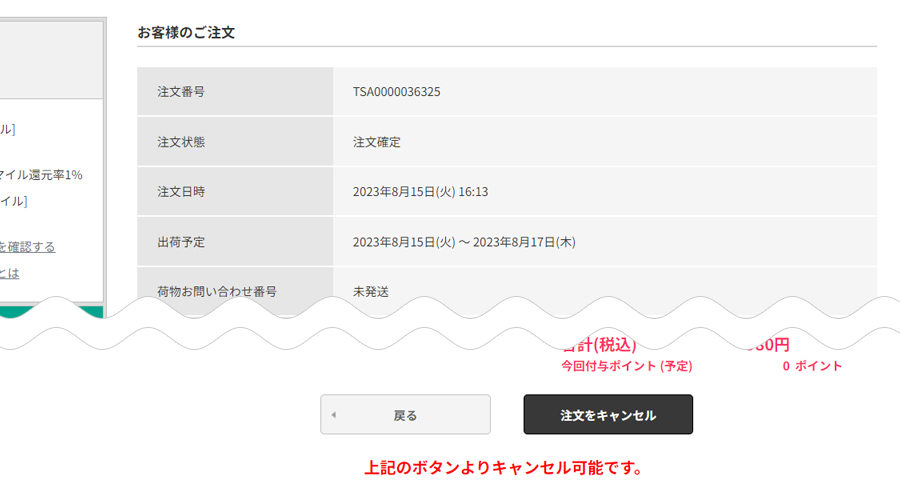Click the 注文番号 row label
900x500 pixels.
(181, 92)
